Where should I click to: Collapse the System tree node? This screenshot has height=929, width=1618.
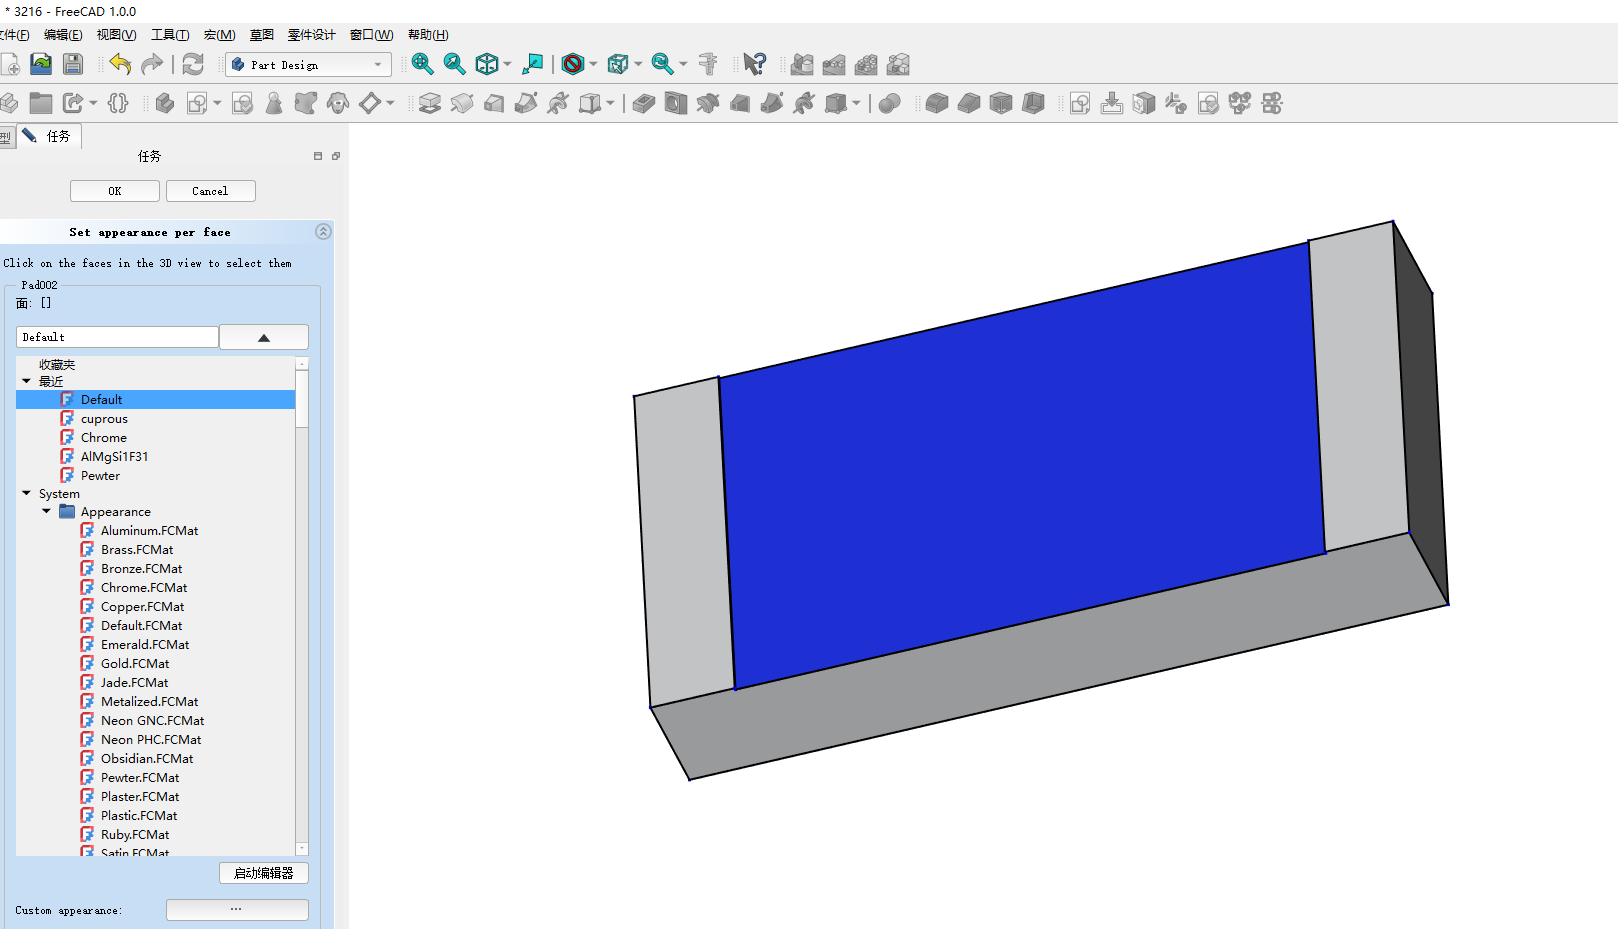[26, 493]
